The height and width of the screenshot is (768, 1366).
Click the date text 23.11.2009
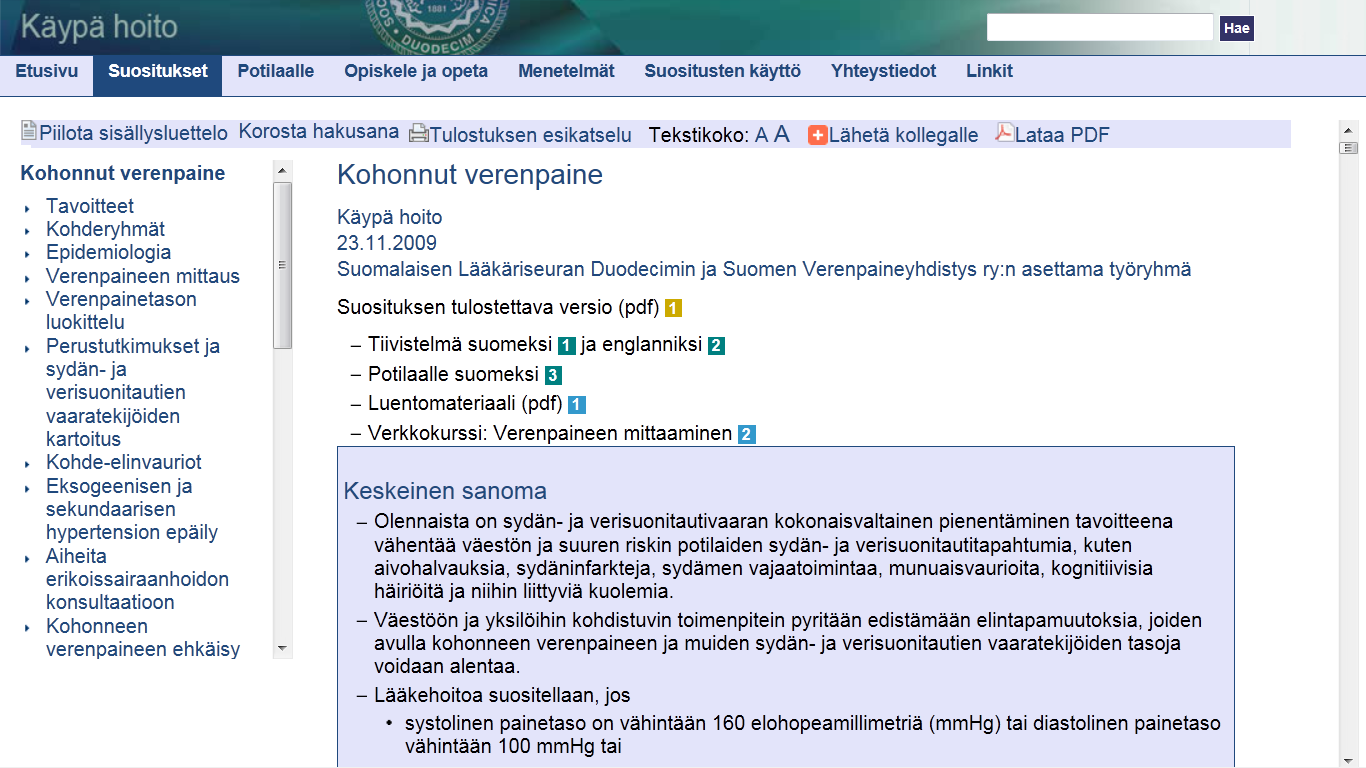[x=387, y=243]
